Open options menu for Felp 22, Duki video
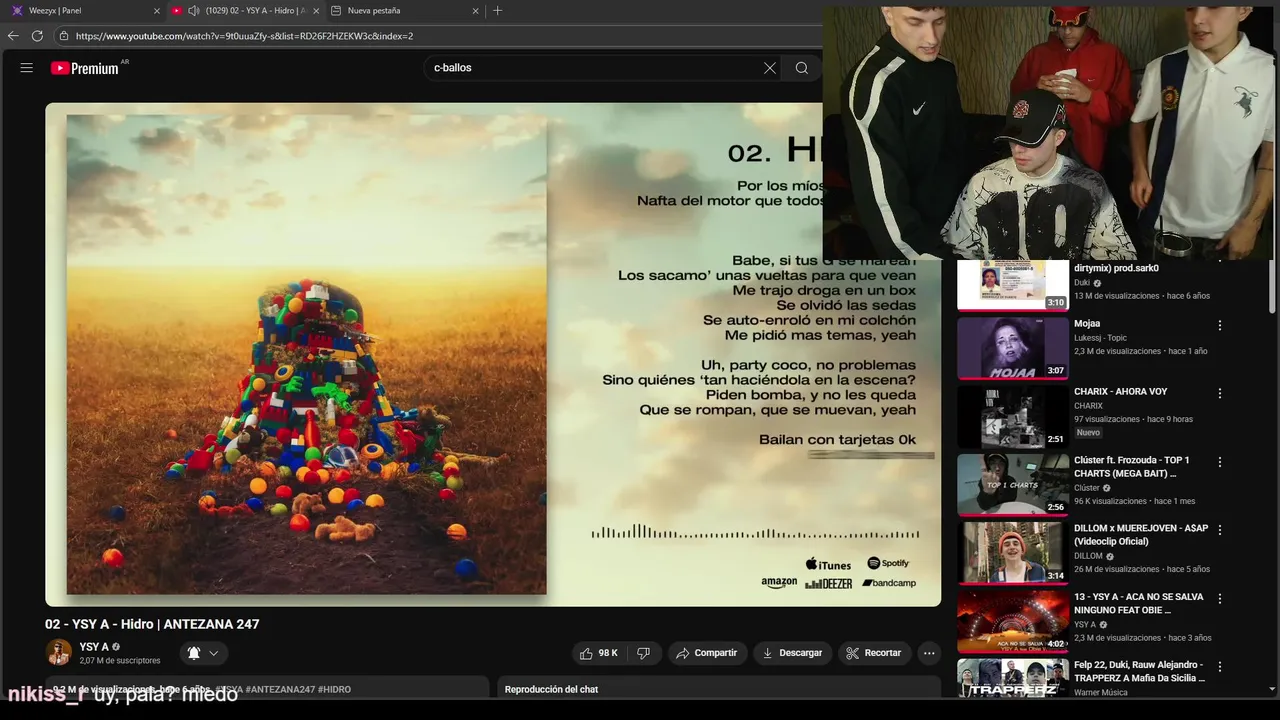The image size is (1280, 720). tap(1220, 666)
